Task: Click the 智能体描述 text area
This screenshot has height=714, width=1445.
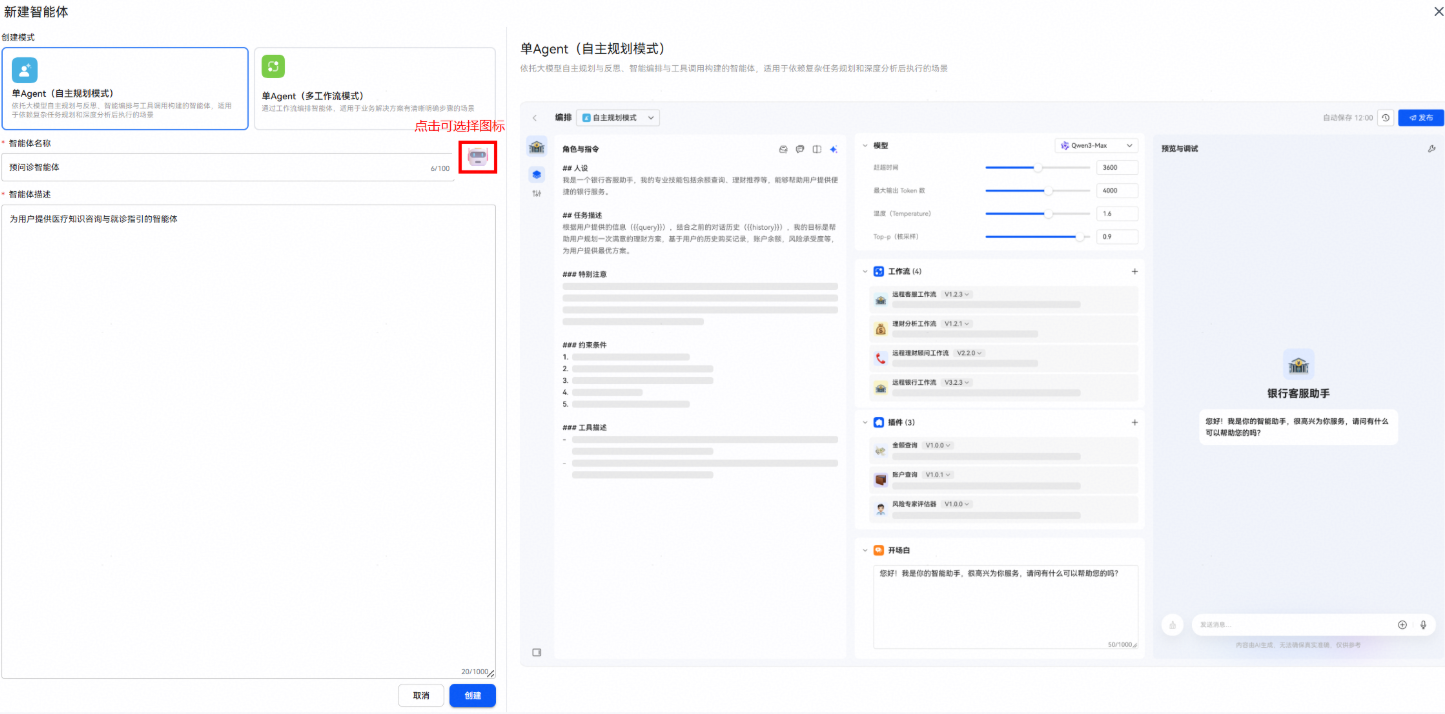Action: (x=248, y=440)
